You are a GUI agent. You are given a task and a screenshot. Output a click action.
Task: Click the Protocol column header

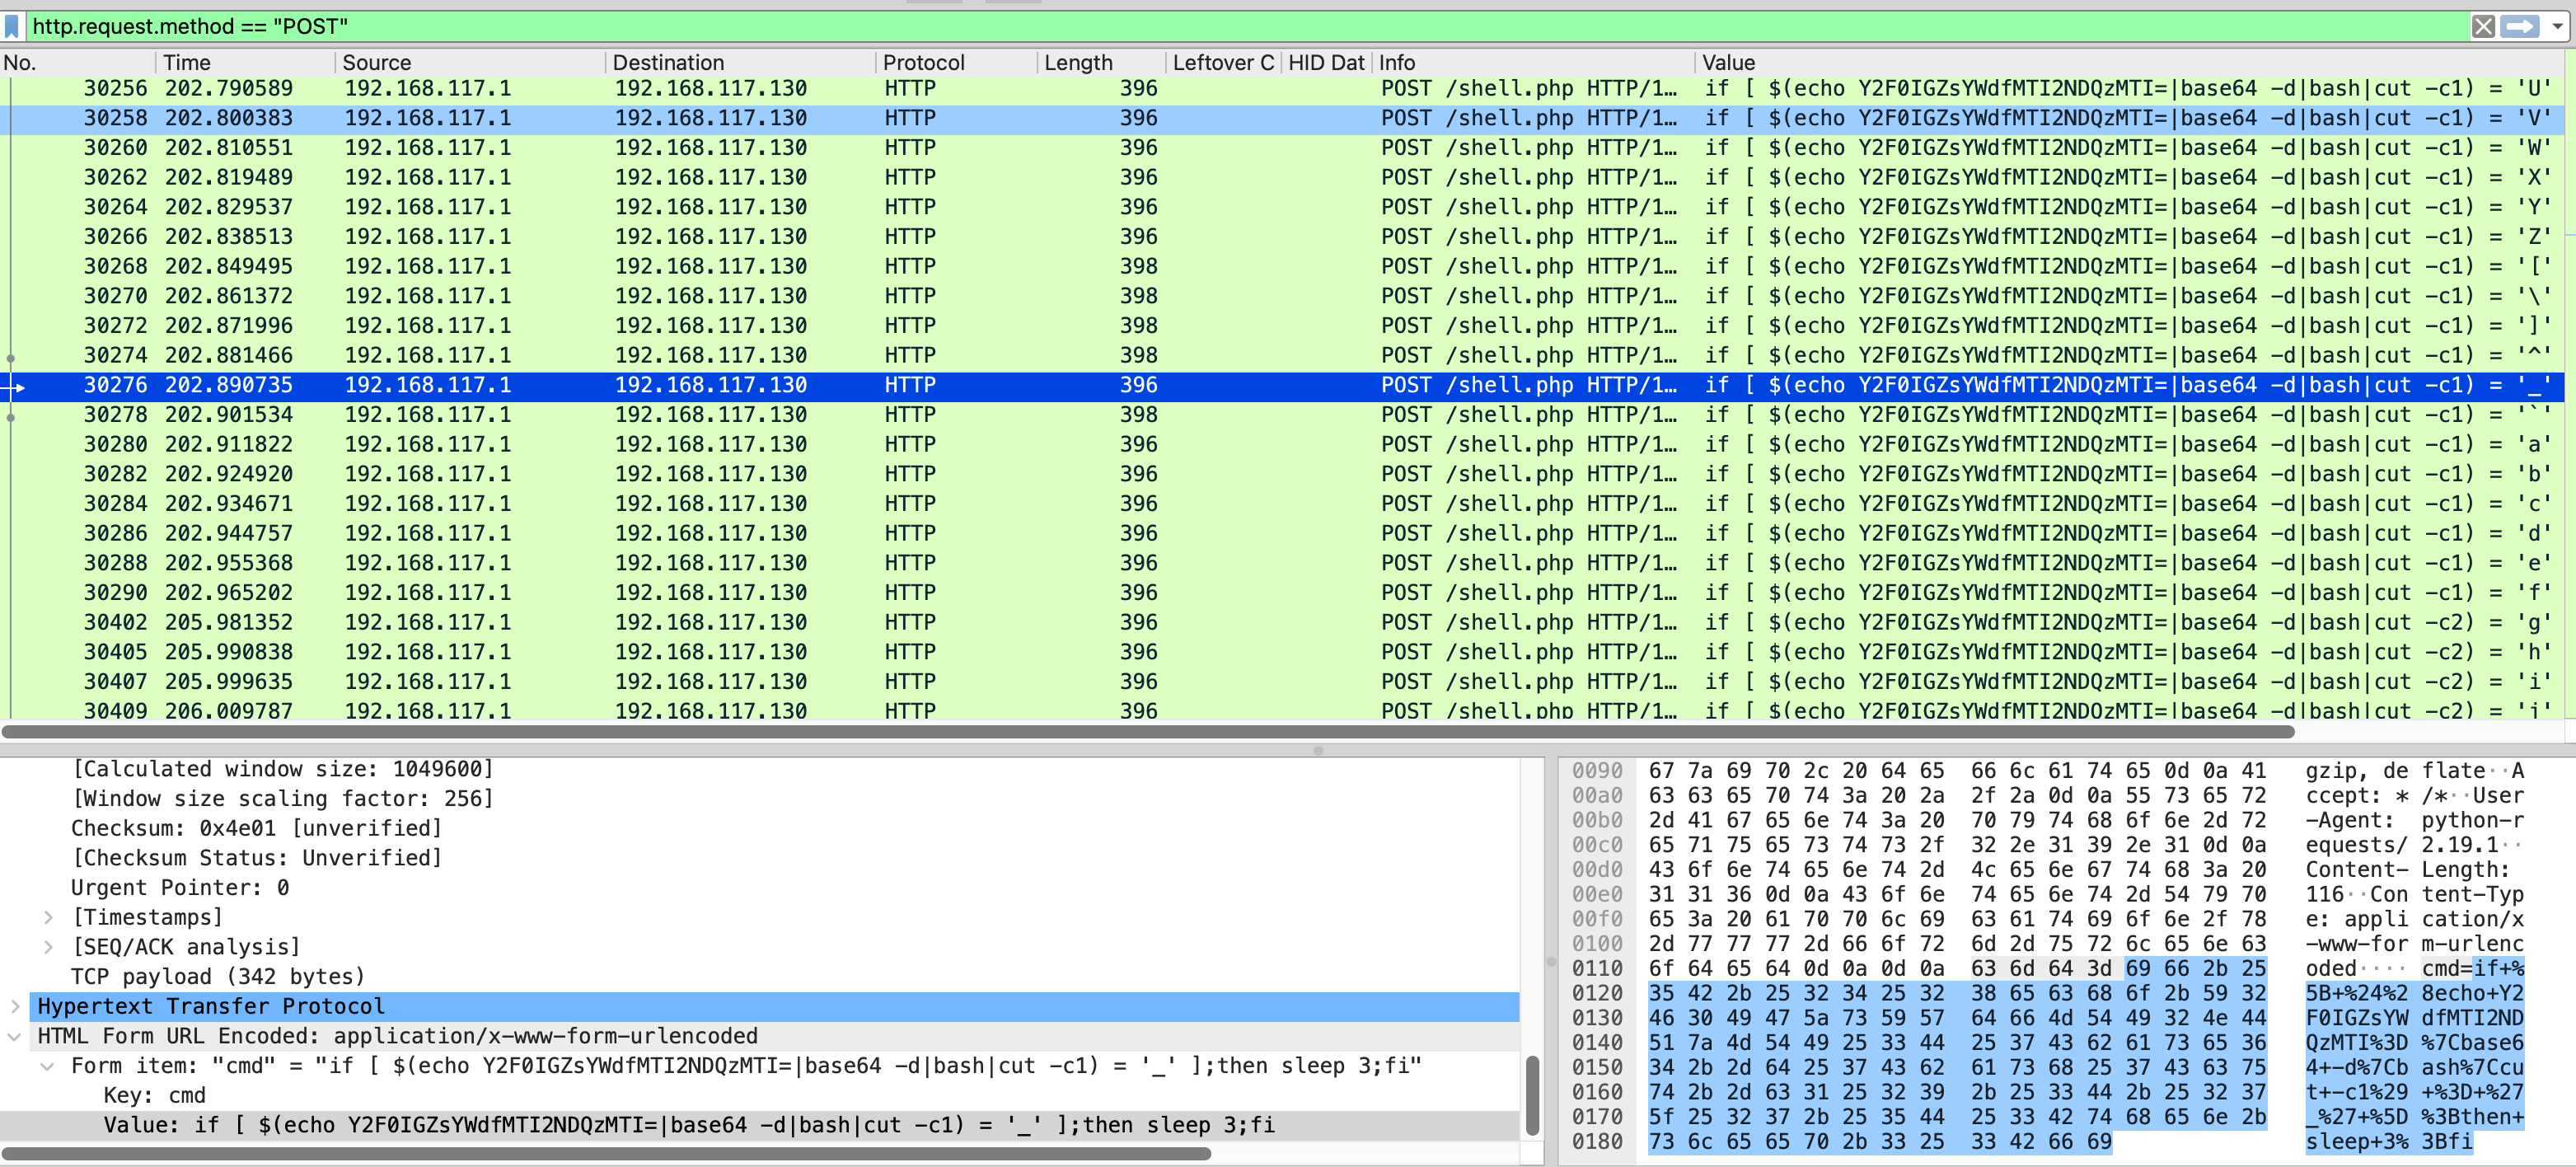[923, 62]
